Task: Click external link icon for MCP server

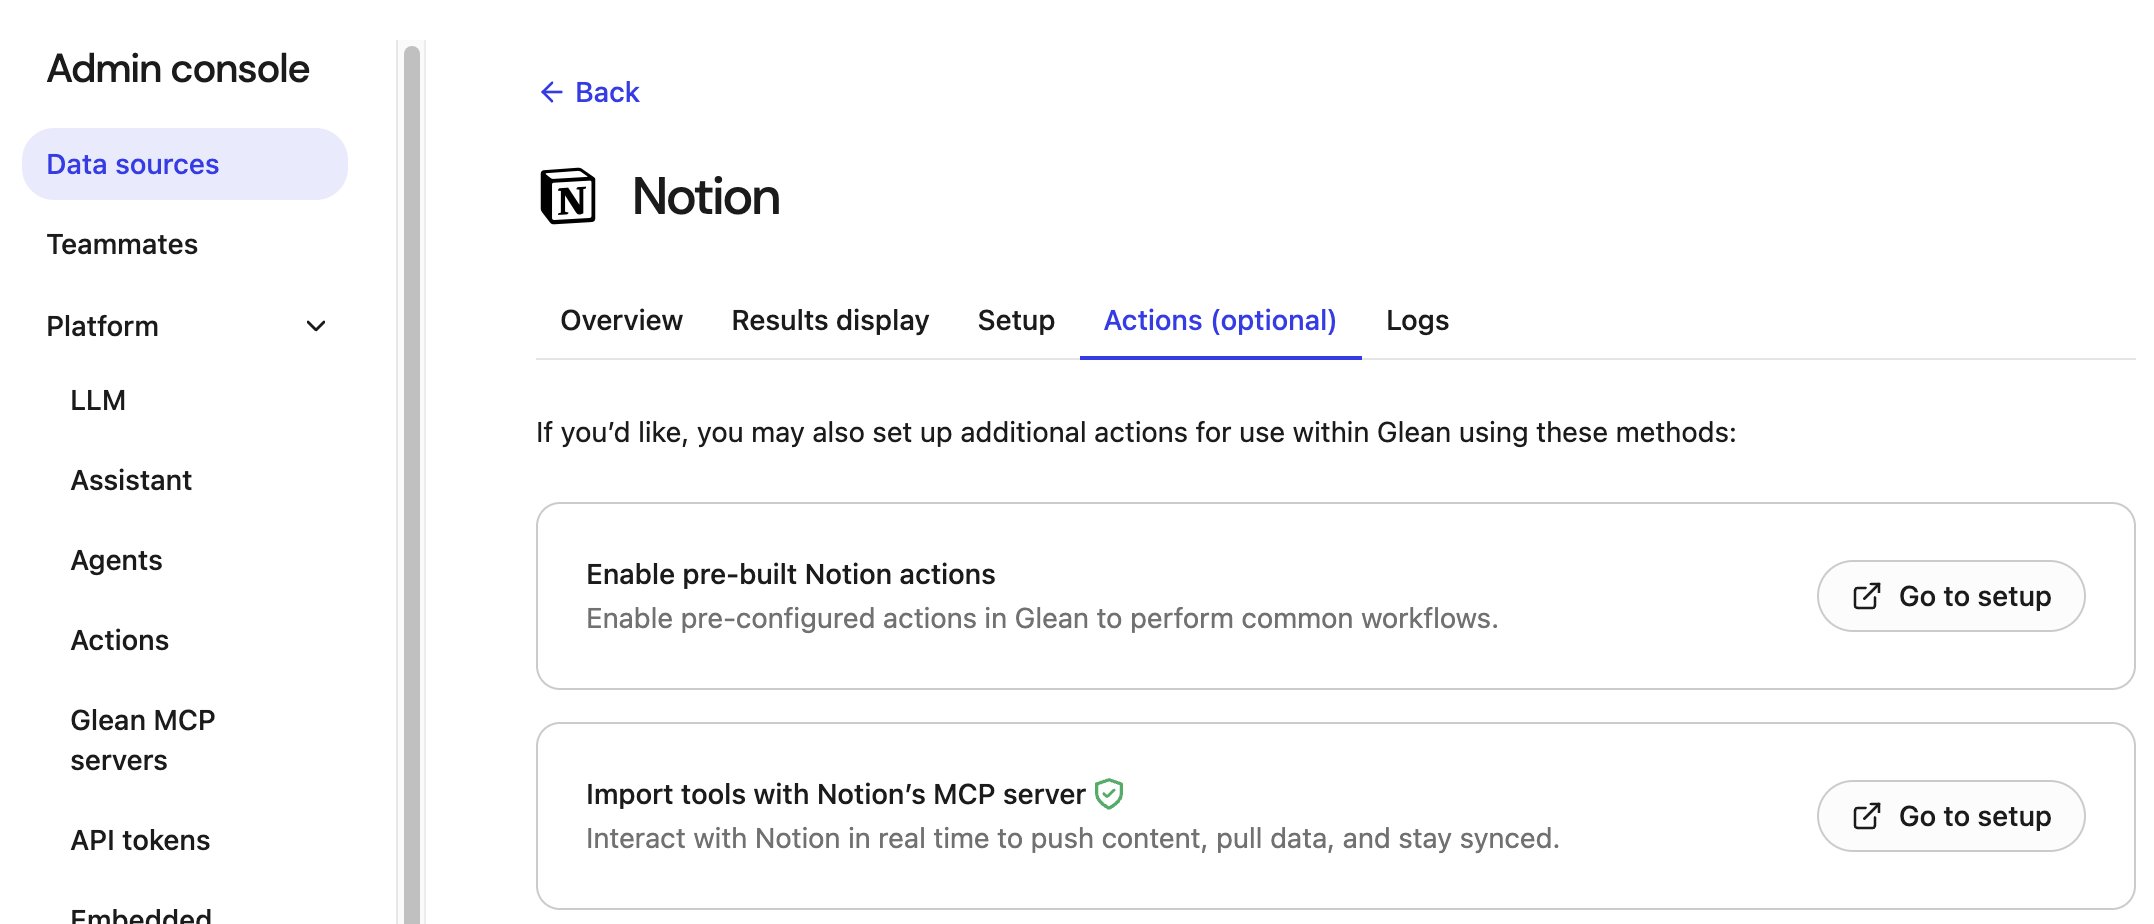Action: (x=1866, y=817)
